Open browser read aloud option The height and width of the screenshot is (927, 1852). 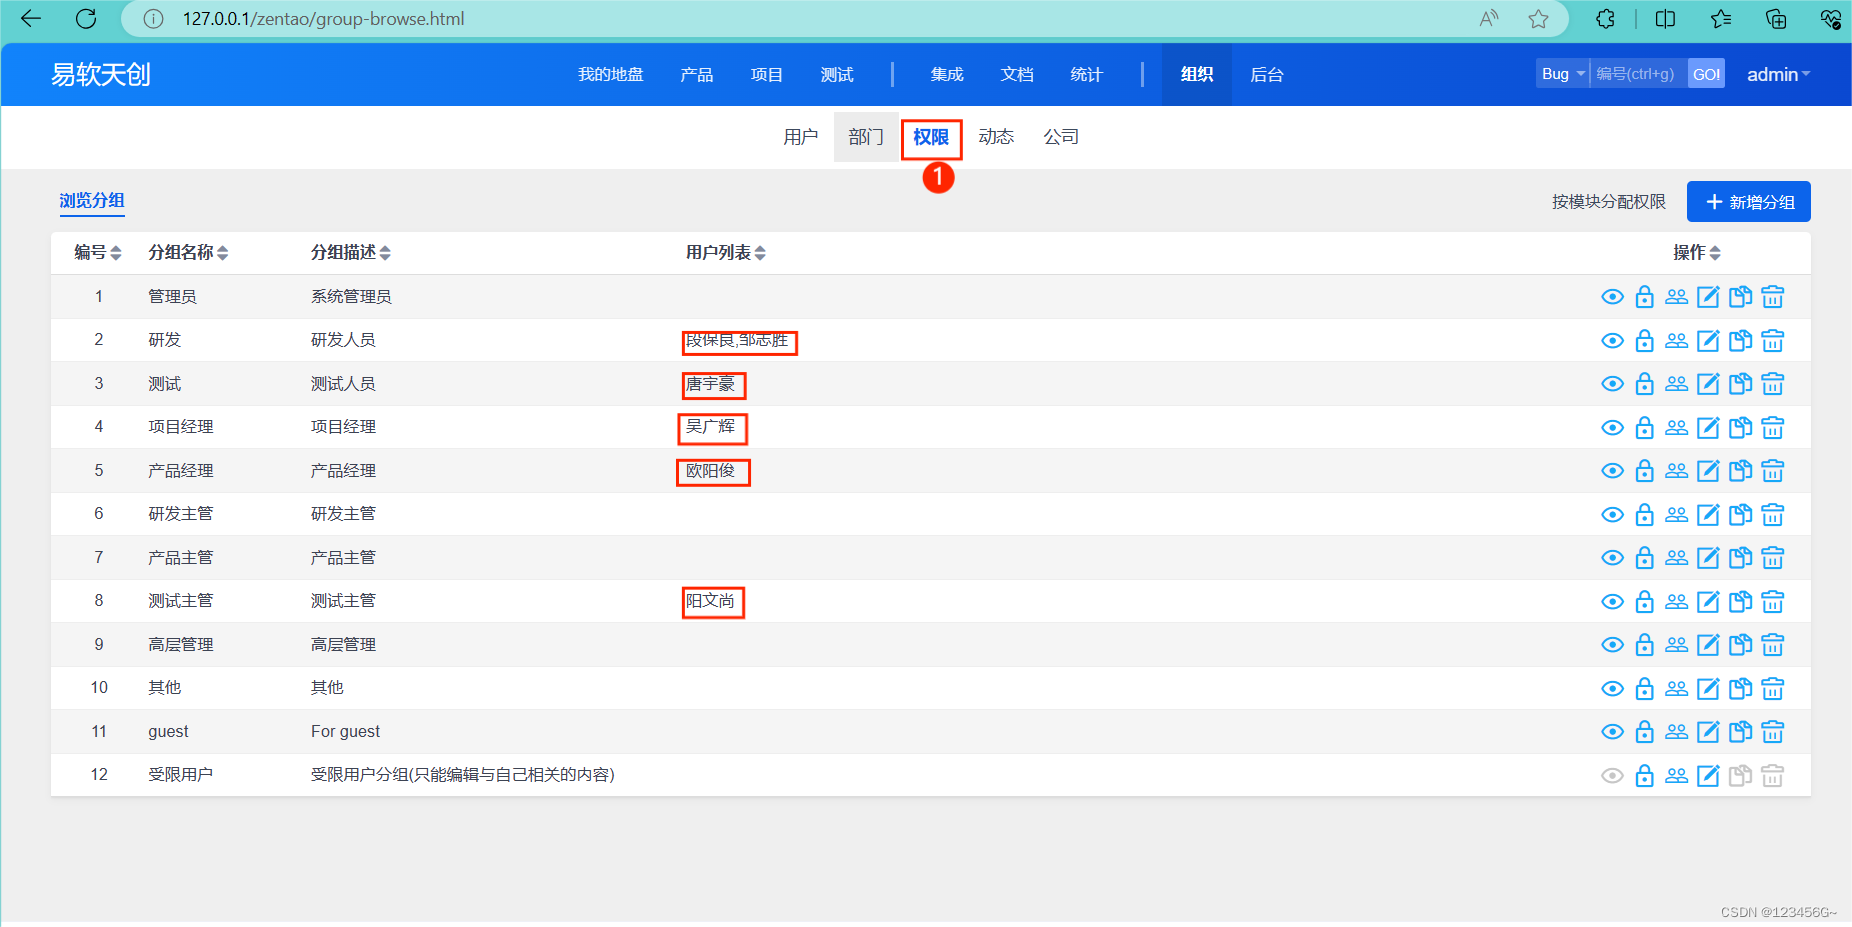pyautogui.click(x=1489, y=19)
